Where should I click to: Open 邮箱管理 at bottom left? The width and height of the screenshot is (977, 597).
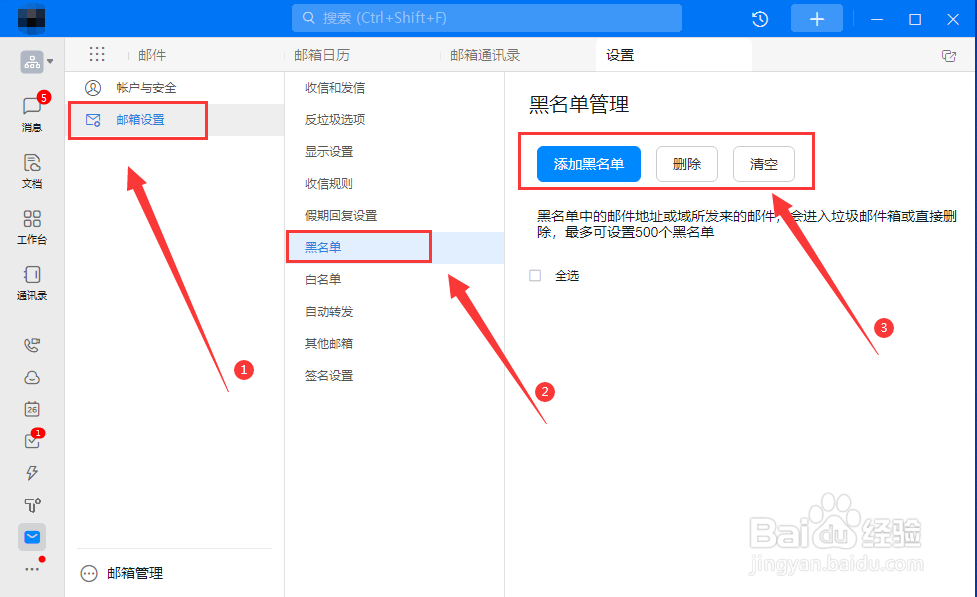[122, 573]
